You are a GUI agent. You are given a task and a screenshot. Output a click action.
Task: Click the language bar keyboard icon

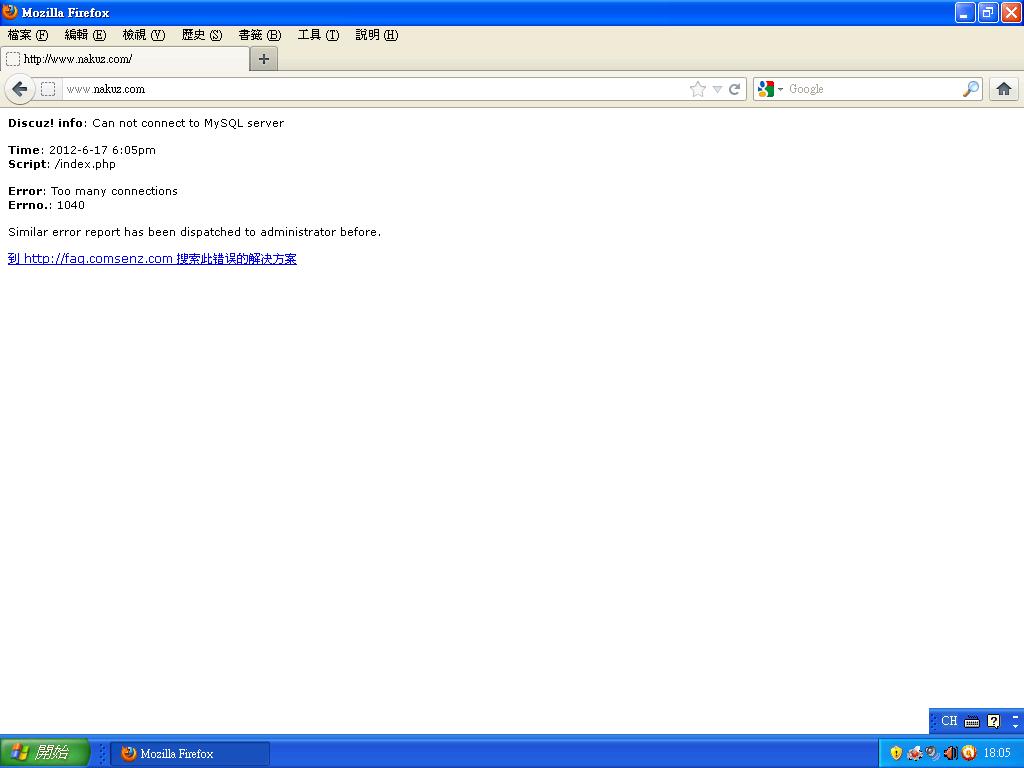(x=972, y=721)
